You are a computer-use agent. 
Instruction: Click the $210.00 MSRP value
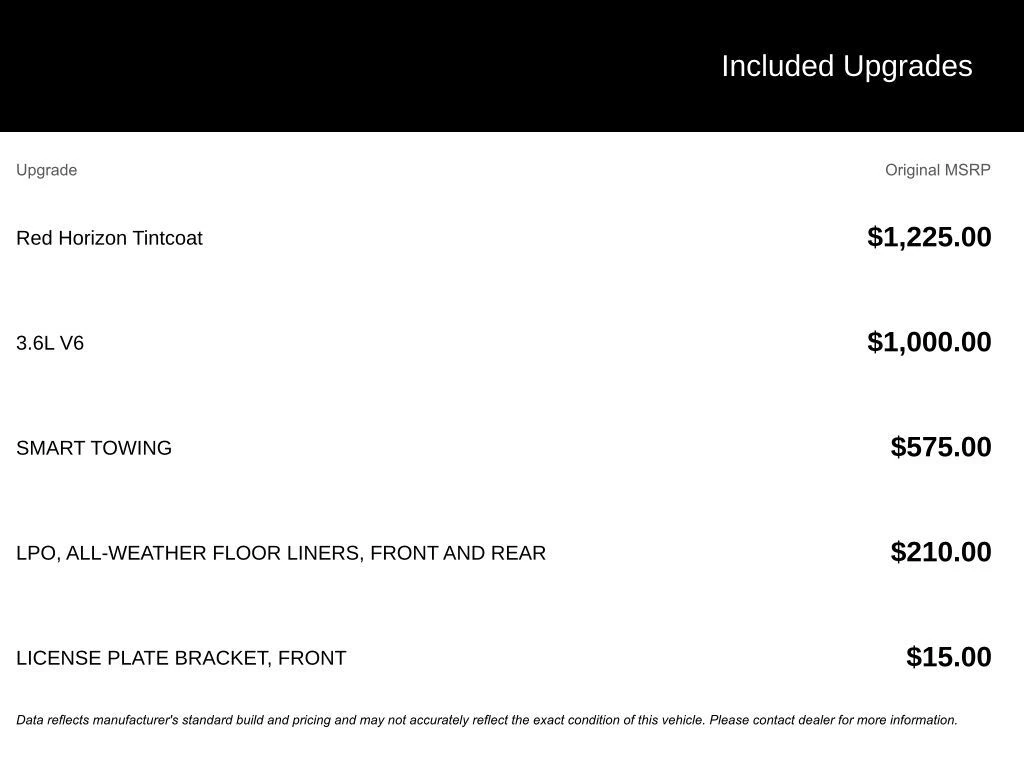(x=941, y=552)
